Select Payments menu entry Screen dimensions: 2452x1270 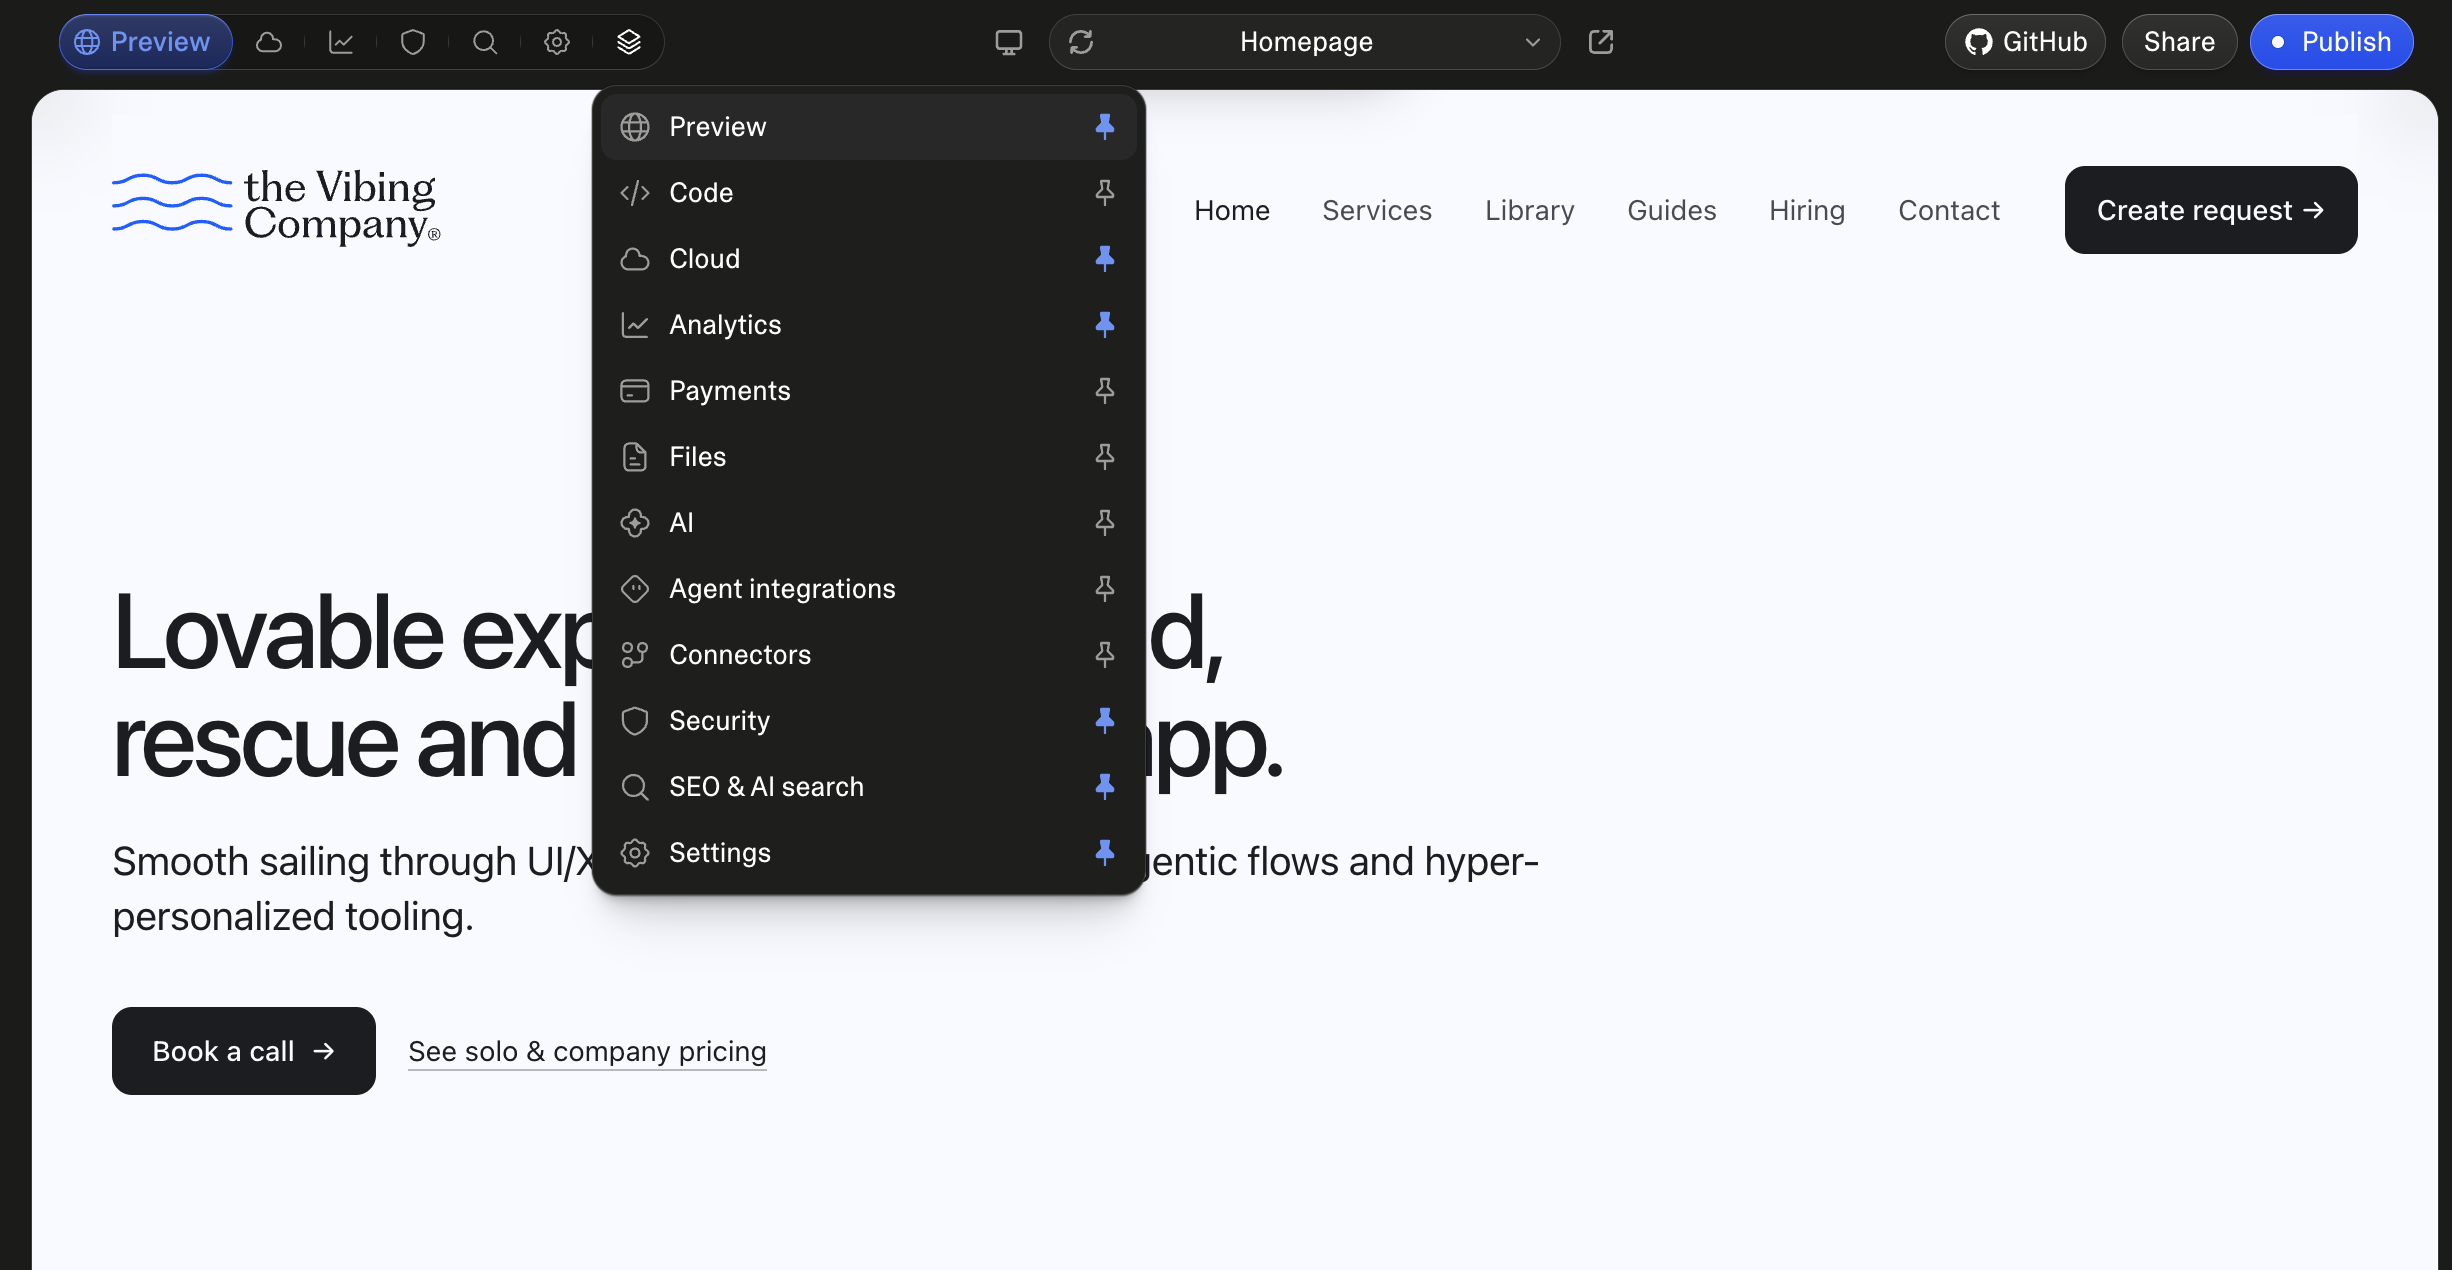[868, 391]
